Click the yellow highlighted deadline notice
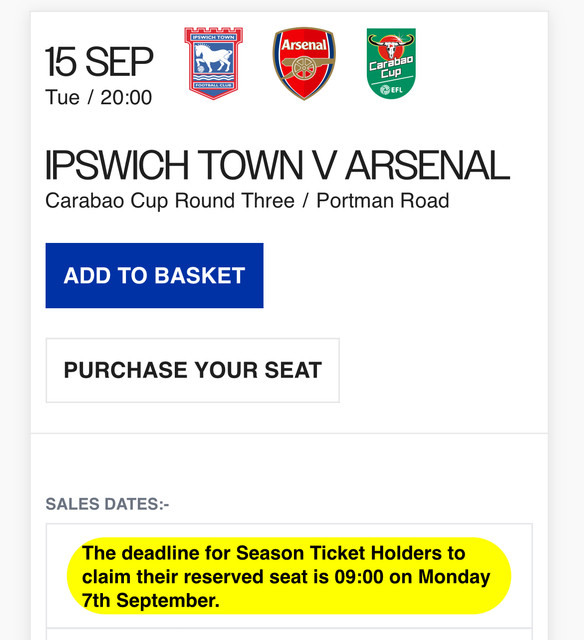The height and width of the screenshot is (640, 584). [289, 576]
